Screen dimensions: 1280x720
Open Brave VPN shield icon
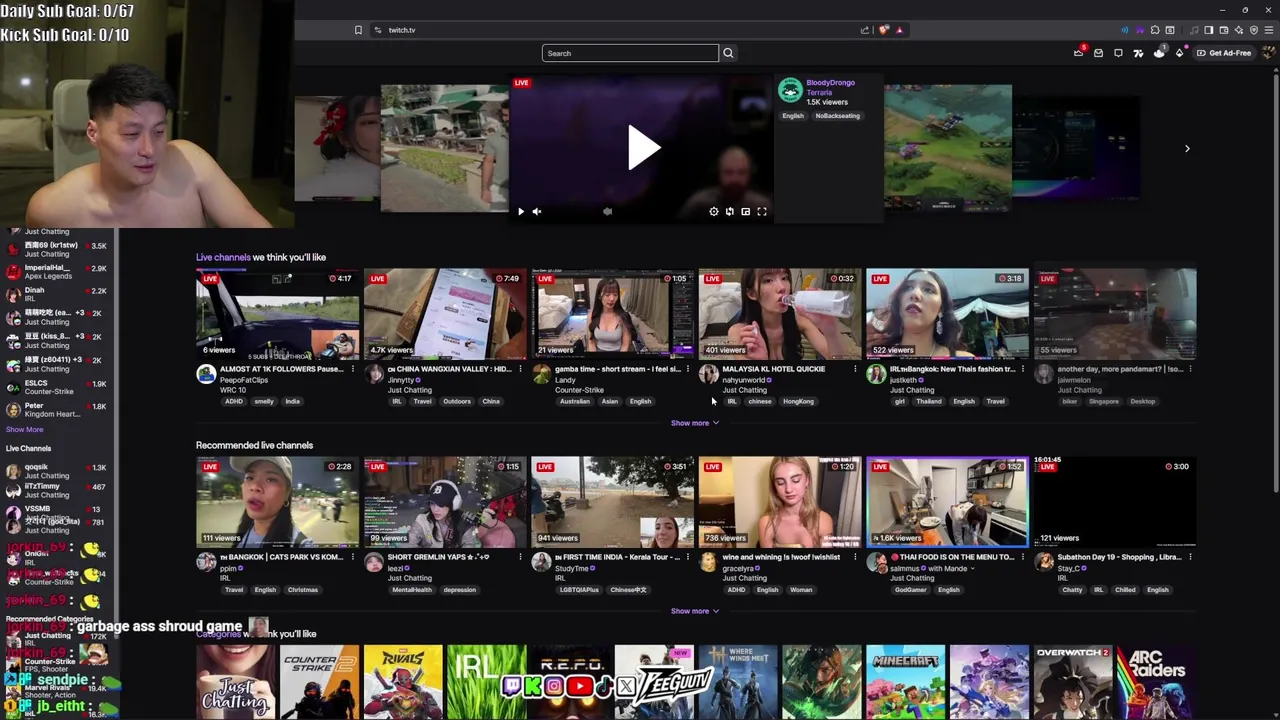point(1254,30)
